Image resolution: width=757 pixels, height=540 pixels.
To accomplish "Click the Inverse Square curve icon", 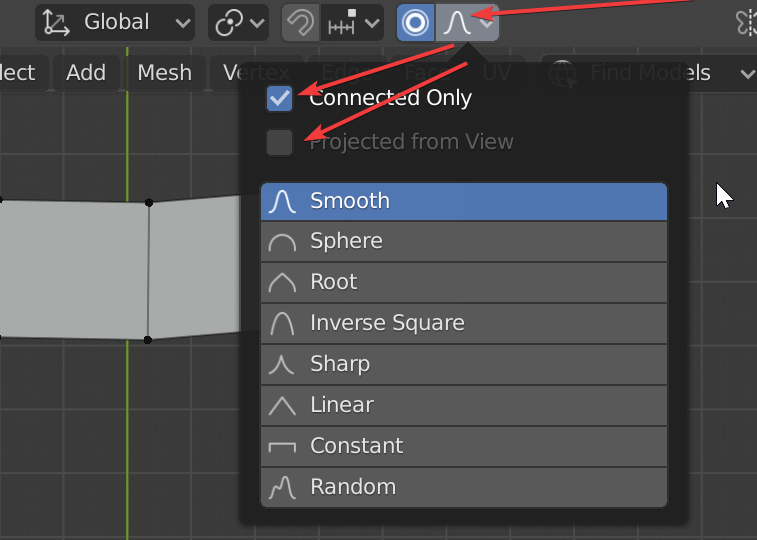I will (x=282, y=323).
